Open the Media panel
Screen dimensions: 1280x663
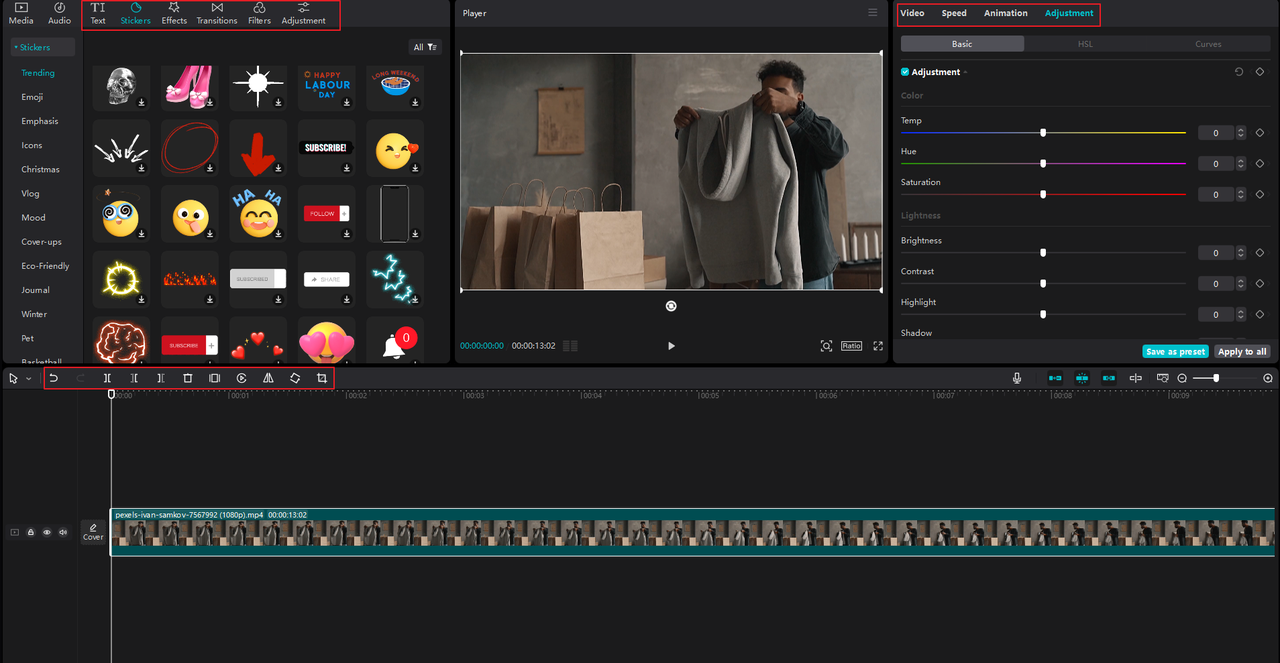pos(21,13)
